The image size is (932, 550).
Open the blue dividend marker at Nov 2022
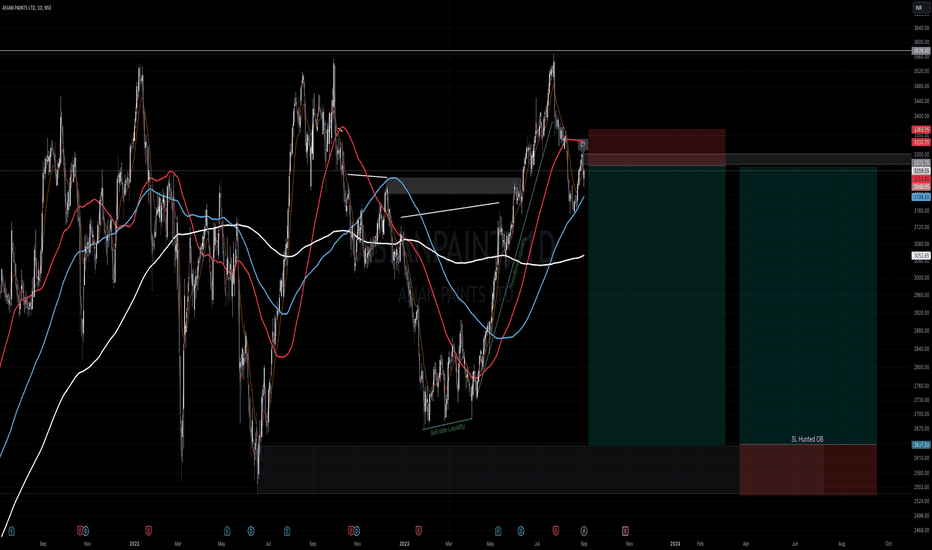357,530
